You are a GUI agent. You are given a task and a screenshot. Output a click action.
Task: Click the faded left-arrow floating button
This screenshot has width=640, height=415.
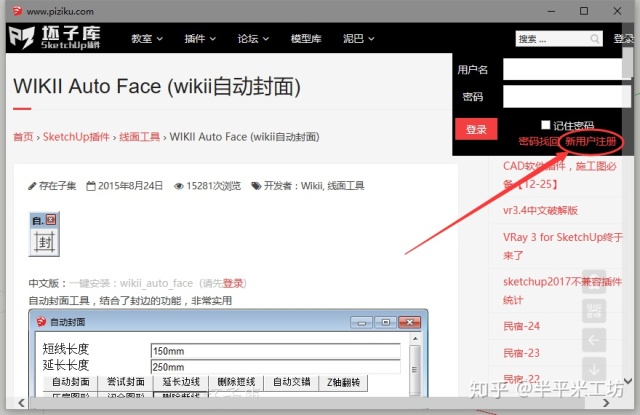594,340
